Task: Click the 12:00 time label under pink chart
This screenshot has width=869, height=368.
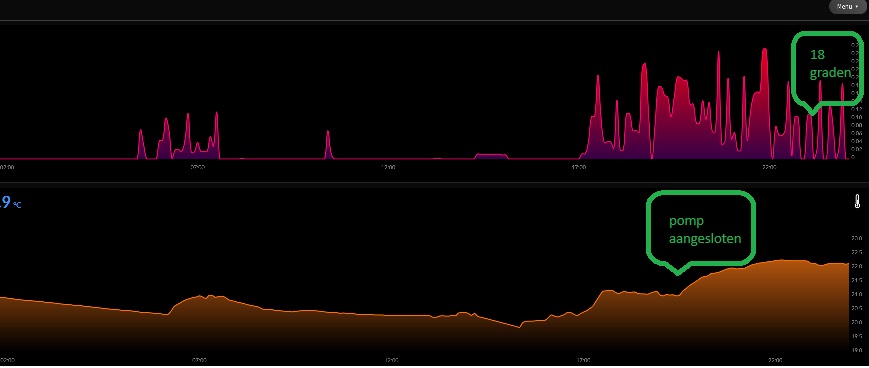Action: (x=389, y=167)
